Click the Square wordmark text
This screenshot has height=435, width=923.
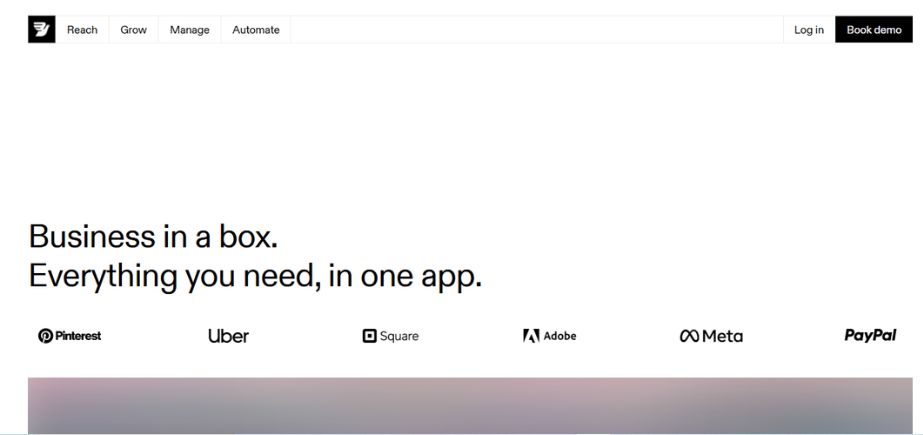pyautogui.click(x=399, y=336)
